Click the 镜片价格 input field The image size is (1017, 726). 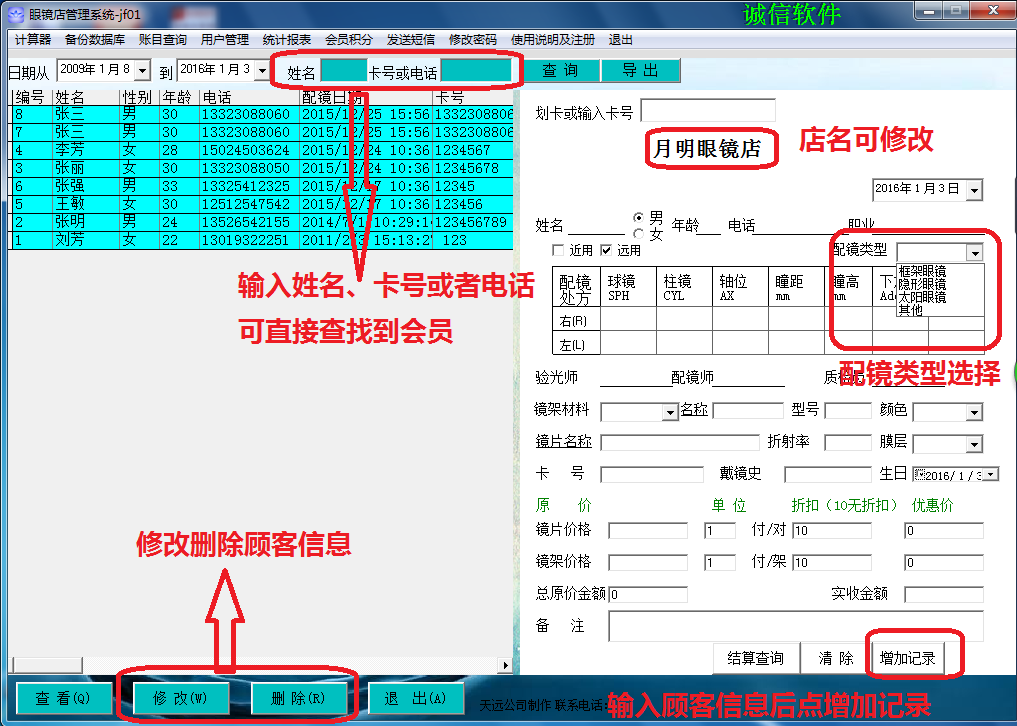648,530
